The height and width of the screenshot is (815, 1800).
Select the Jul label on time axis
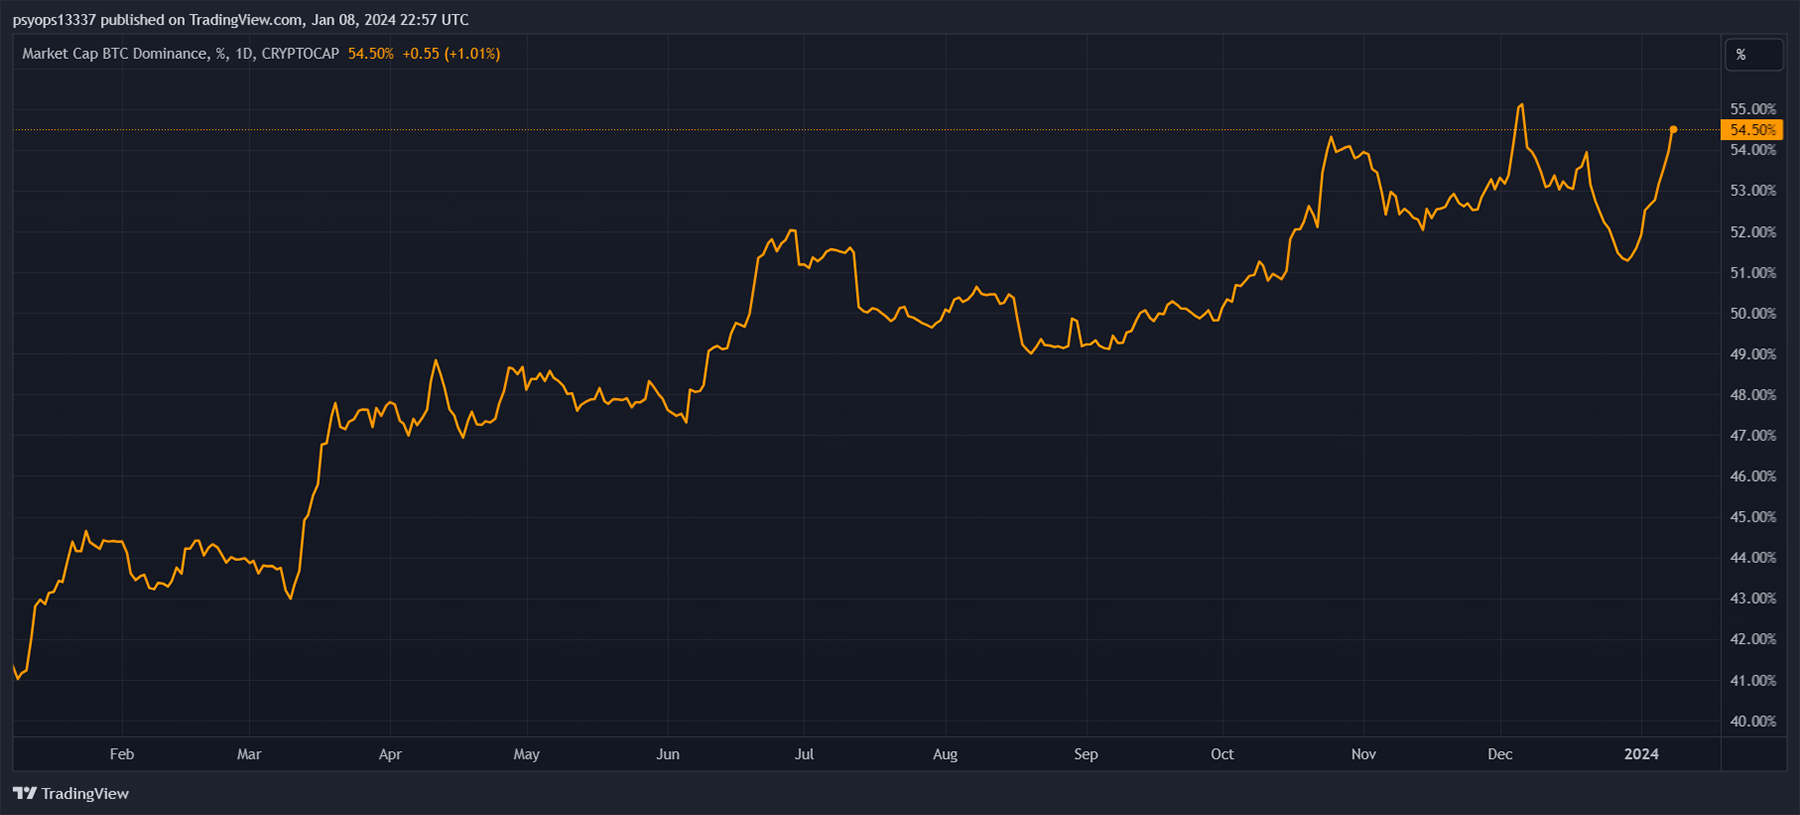pyautogui.click(x=804, y=754)
